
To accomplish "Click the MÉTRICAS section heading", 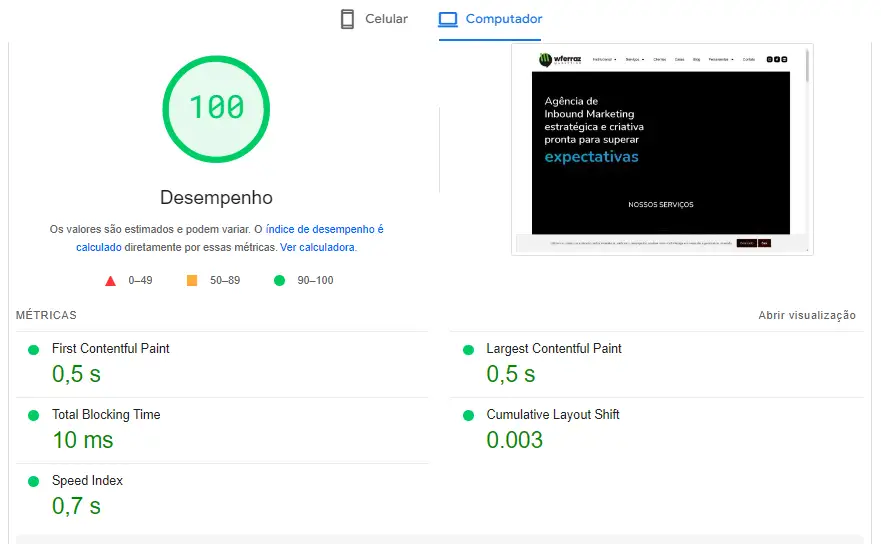I will [46, 315].
